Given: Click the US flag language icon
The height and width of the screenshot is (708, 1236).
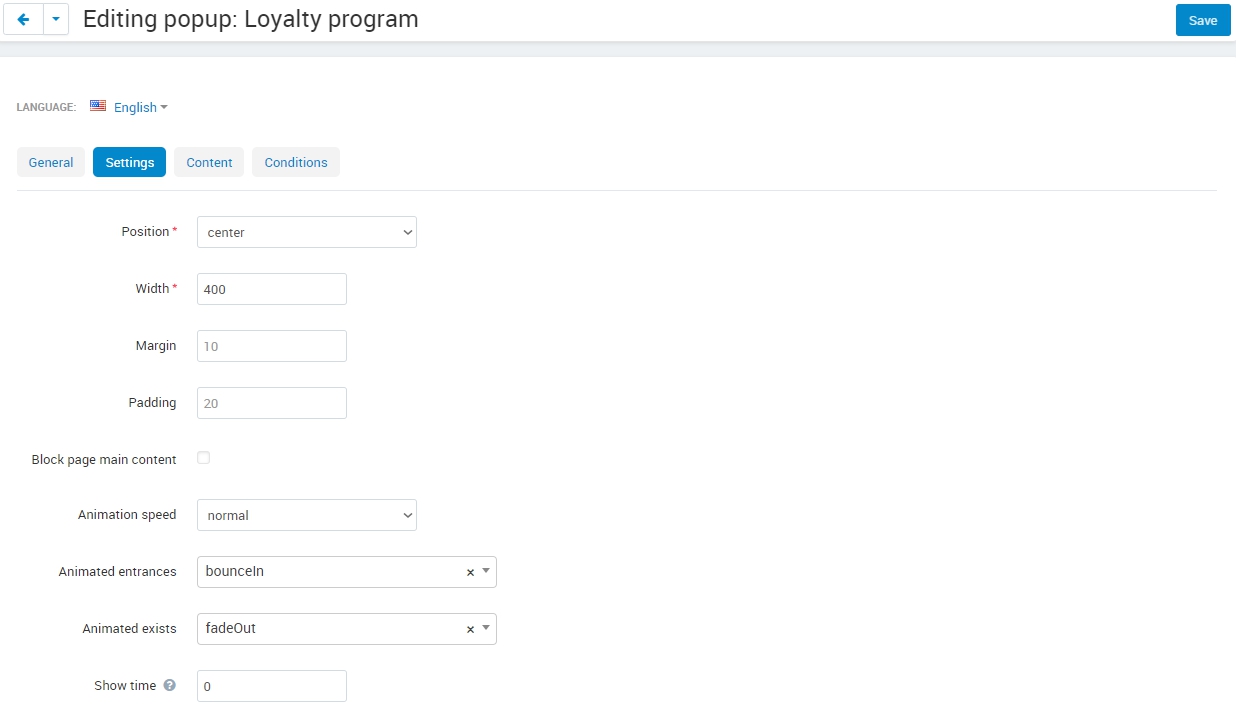Looking at the screenshot, I should (98, 106).
